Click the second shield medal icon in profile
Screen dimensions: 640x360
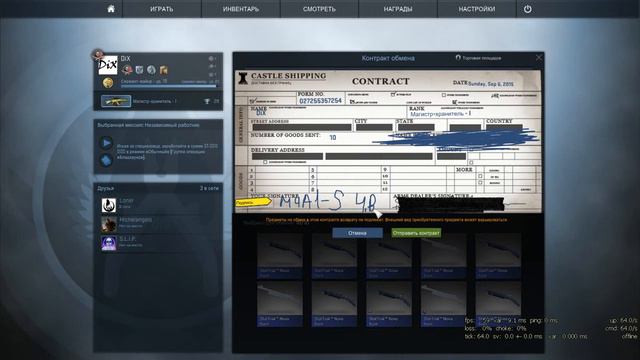140,70
